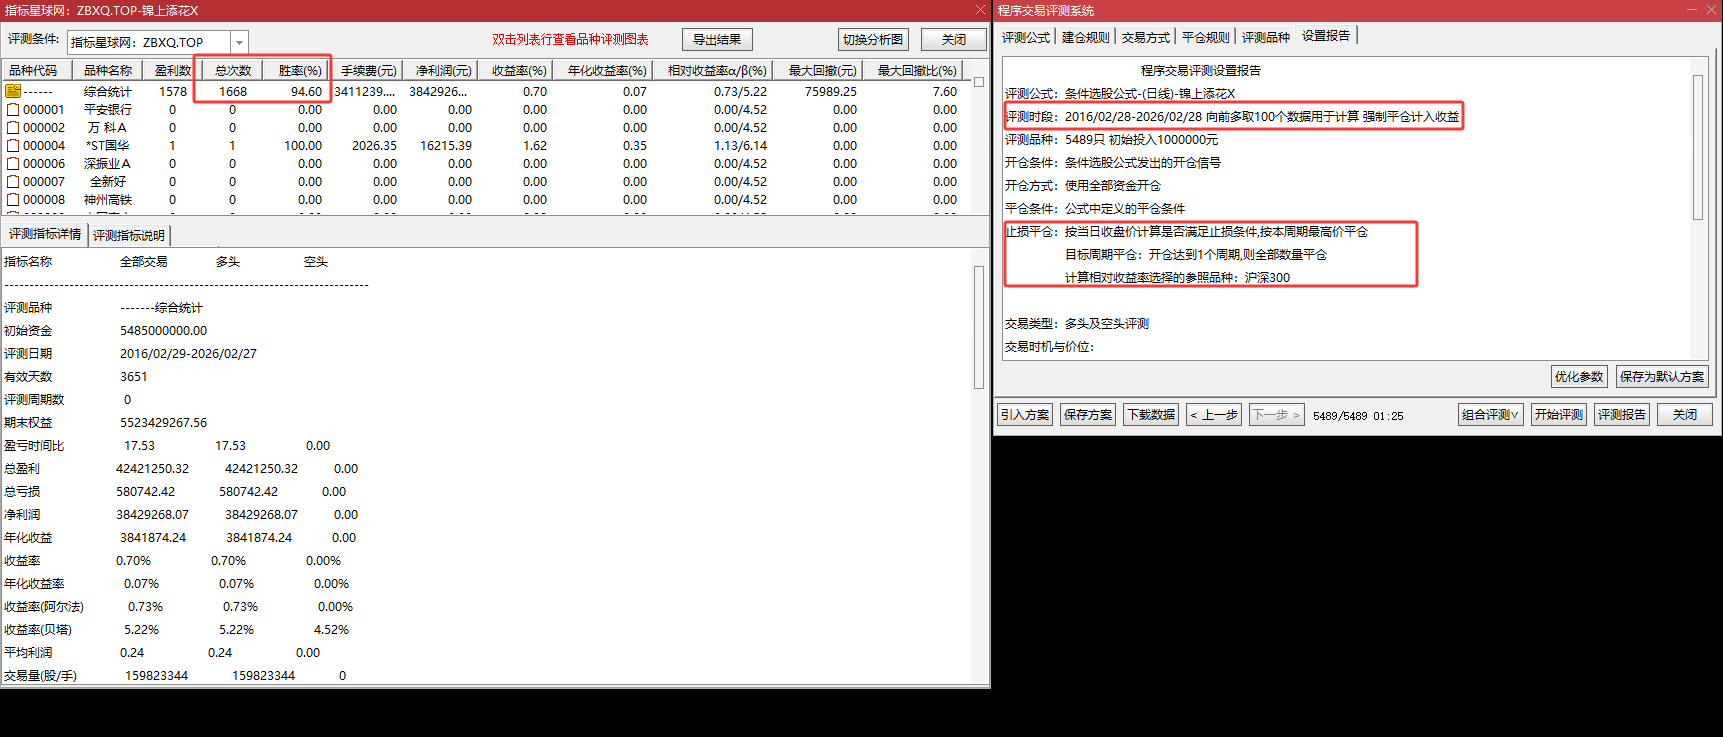Viewport: 1723px width, 737px height.
Task: Start the test with 开始评测 button
Action: (x=1558, y=415)
